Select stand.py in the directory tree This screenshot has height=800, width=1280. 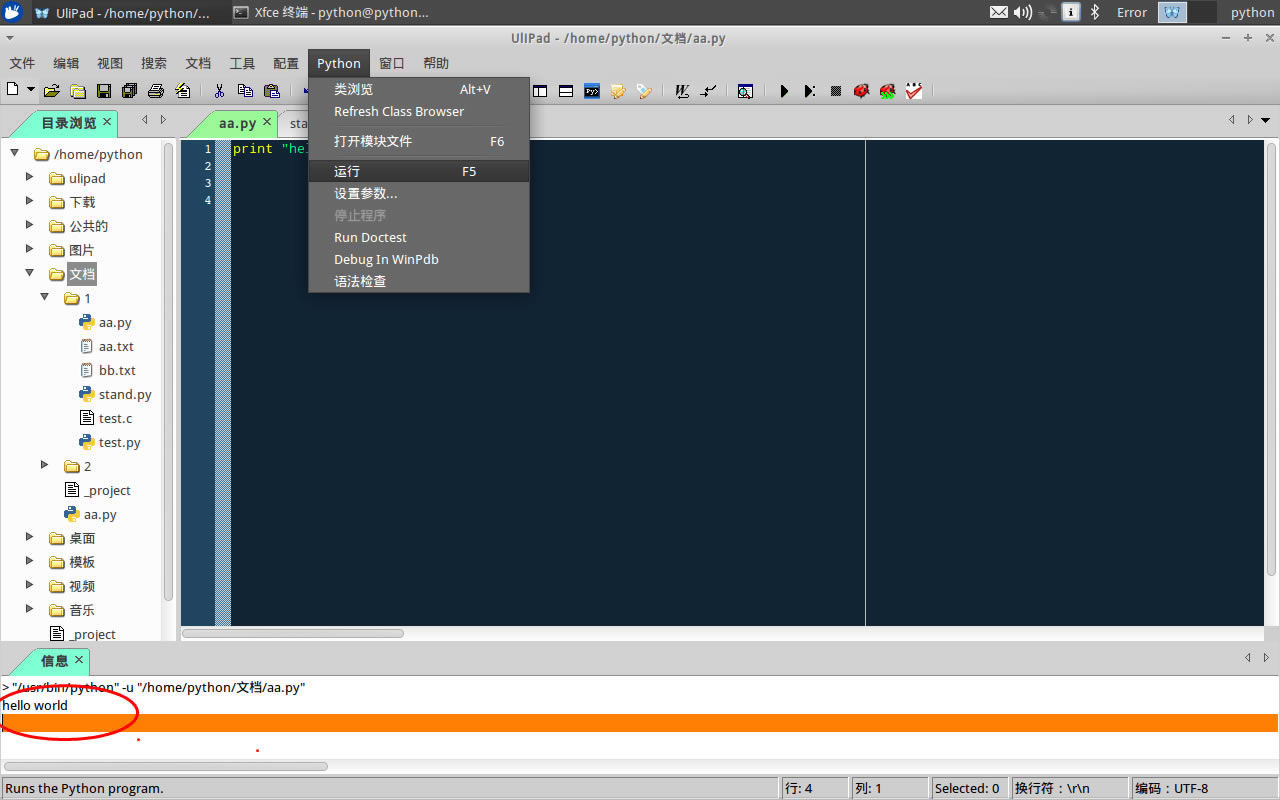coord(125,394)
